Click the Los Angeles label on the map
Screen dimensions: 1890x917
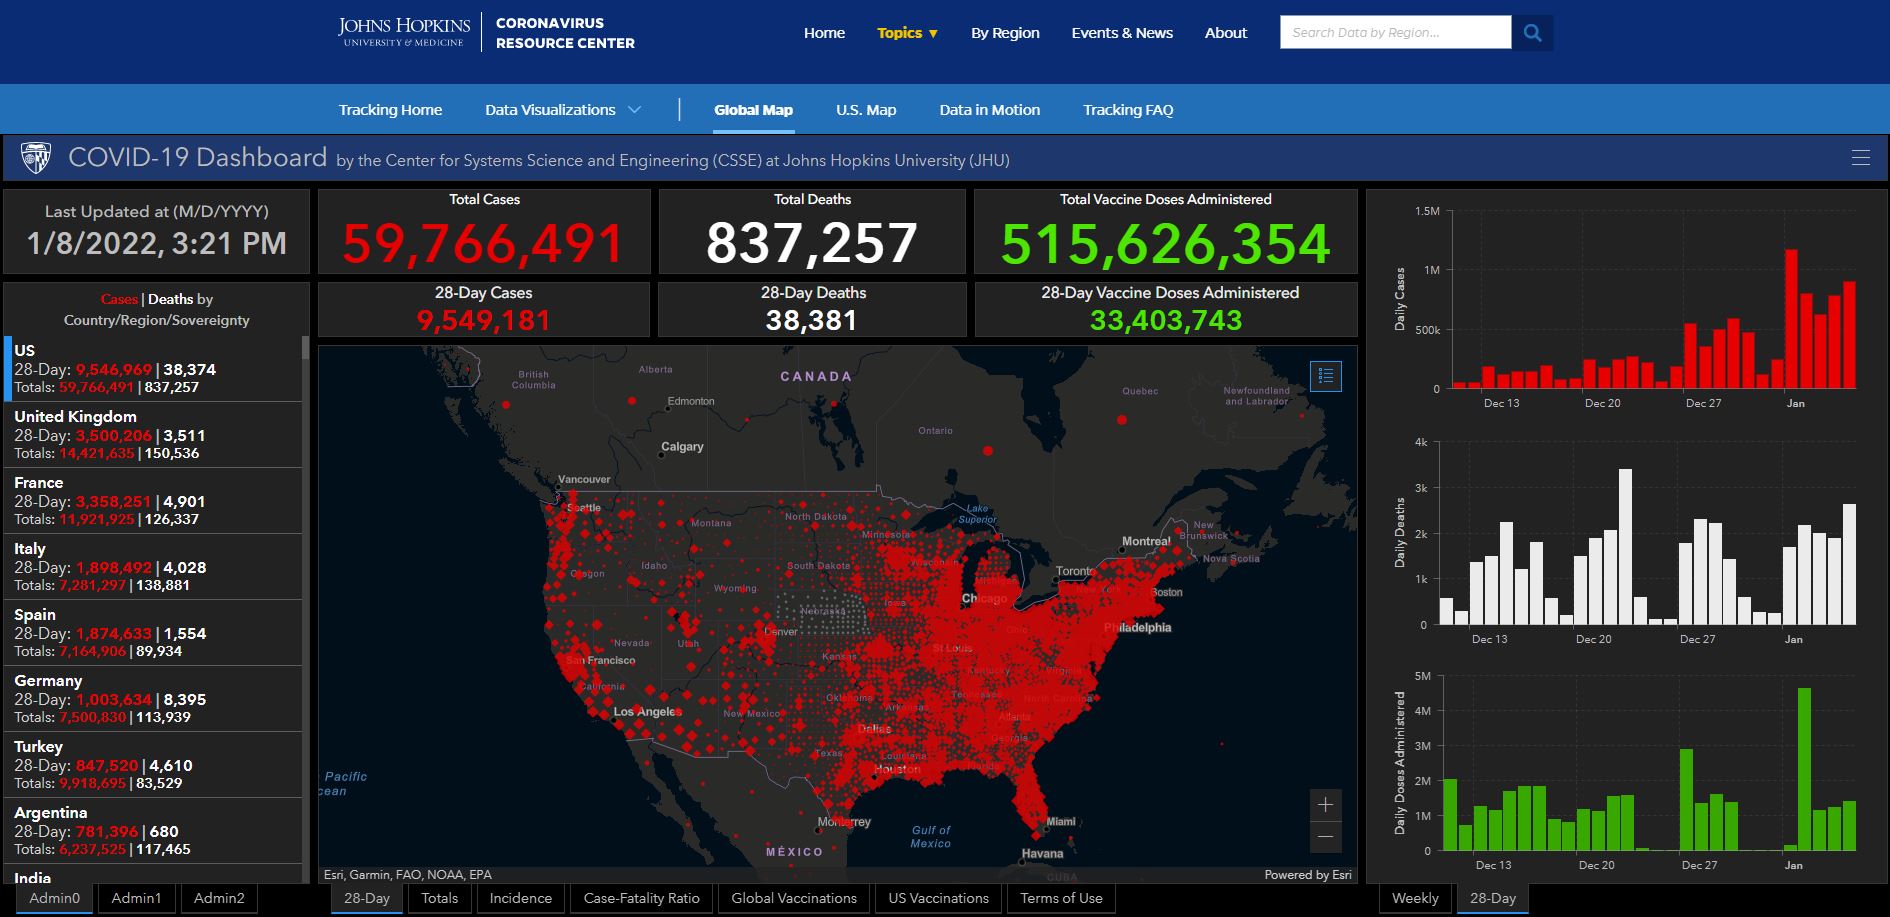click(646, 712)
